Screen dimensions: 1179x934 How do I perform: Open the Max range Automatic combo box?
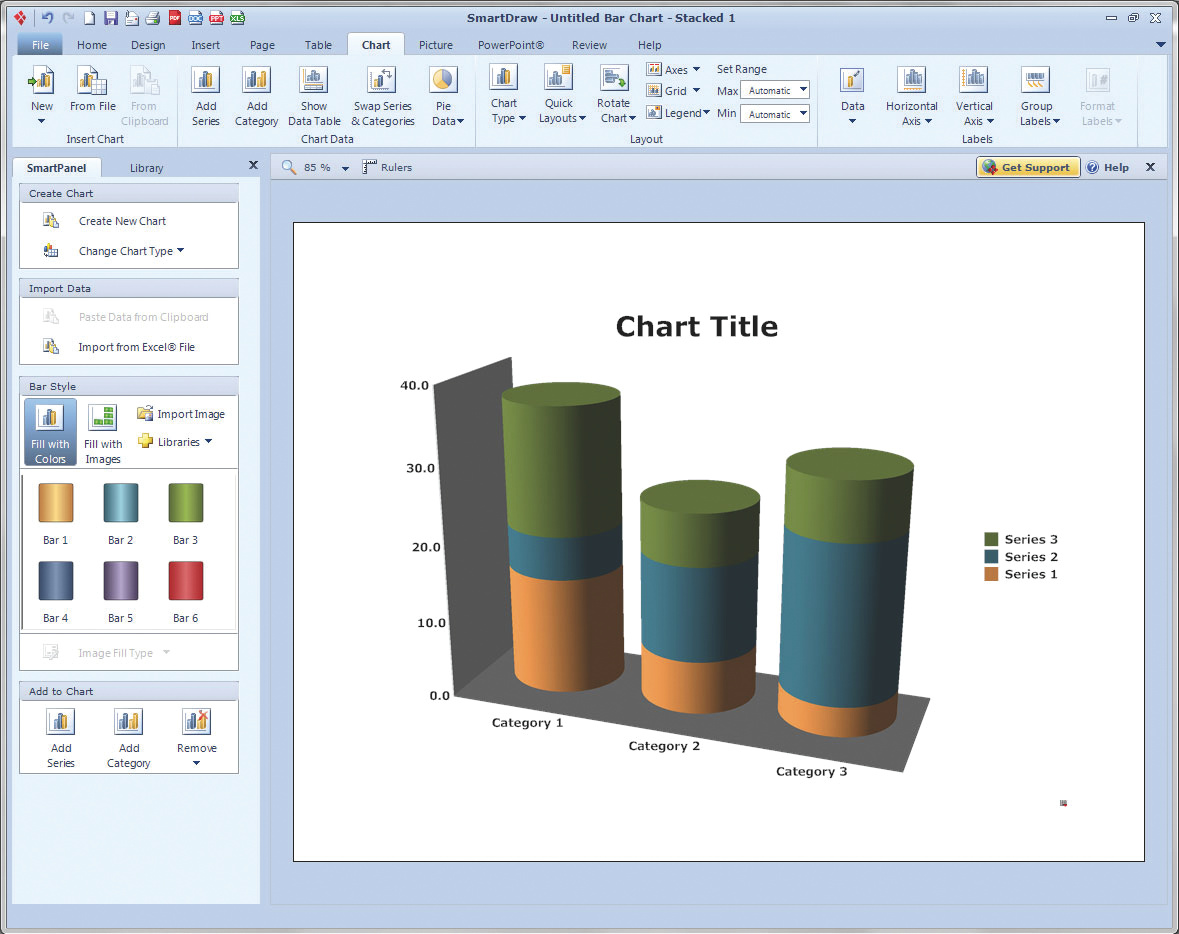click(x=775, y=90)
